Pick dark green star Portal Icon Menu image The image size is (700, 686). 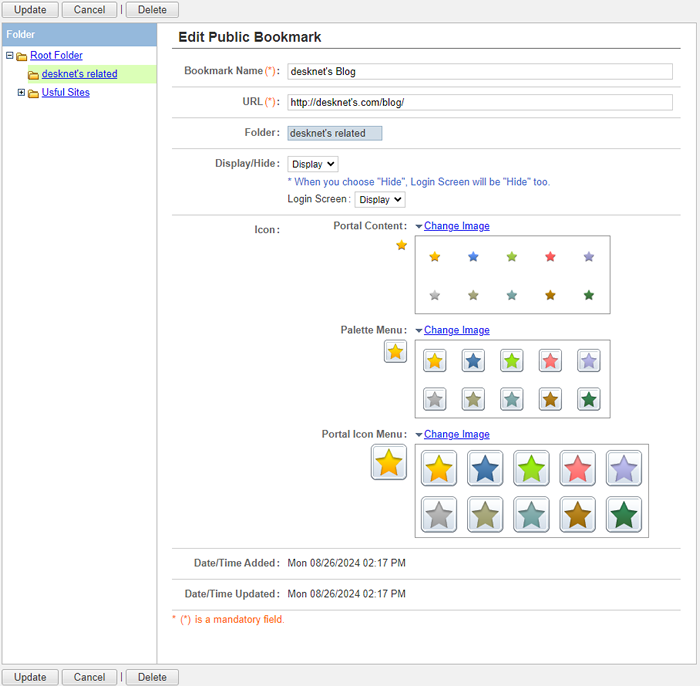coord(624,514)
